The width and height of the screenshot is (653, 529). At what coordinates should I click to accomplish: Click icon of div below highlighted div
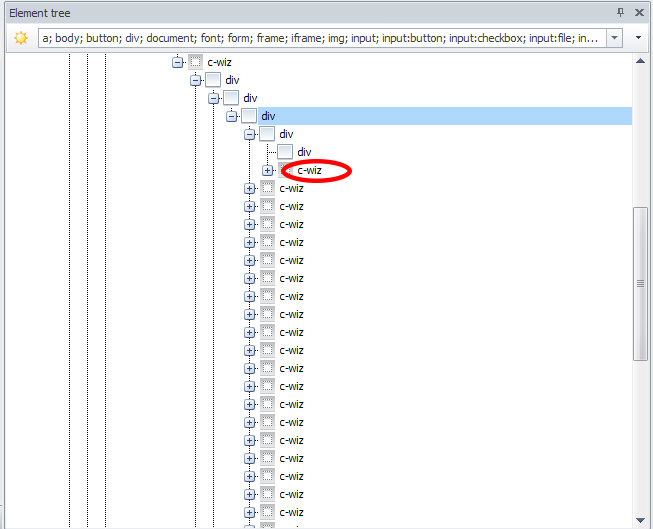pyautogui.click(x=267, y=134)
